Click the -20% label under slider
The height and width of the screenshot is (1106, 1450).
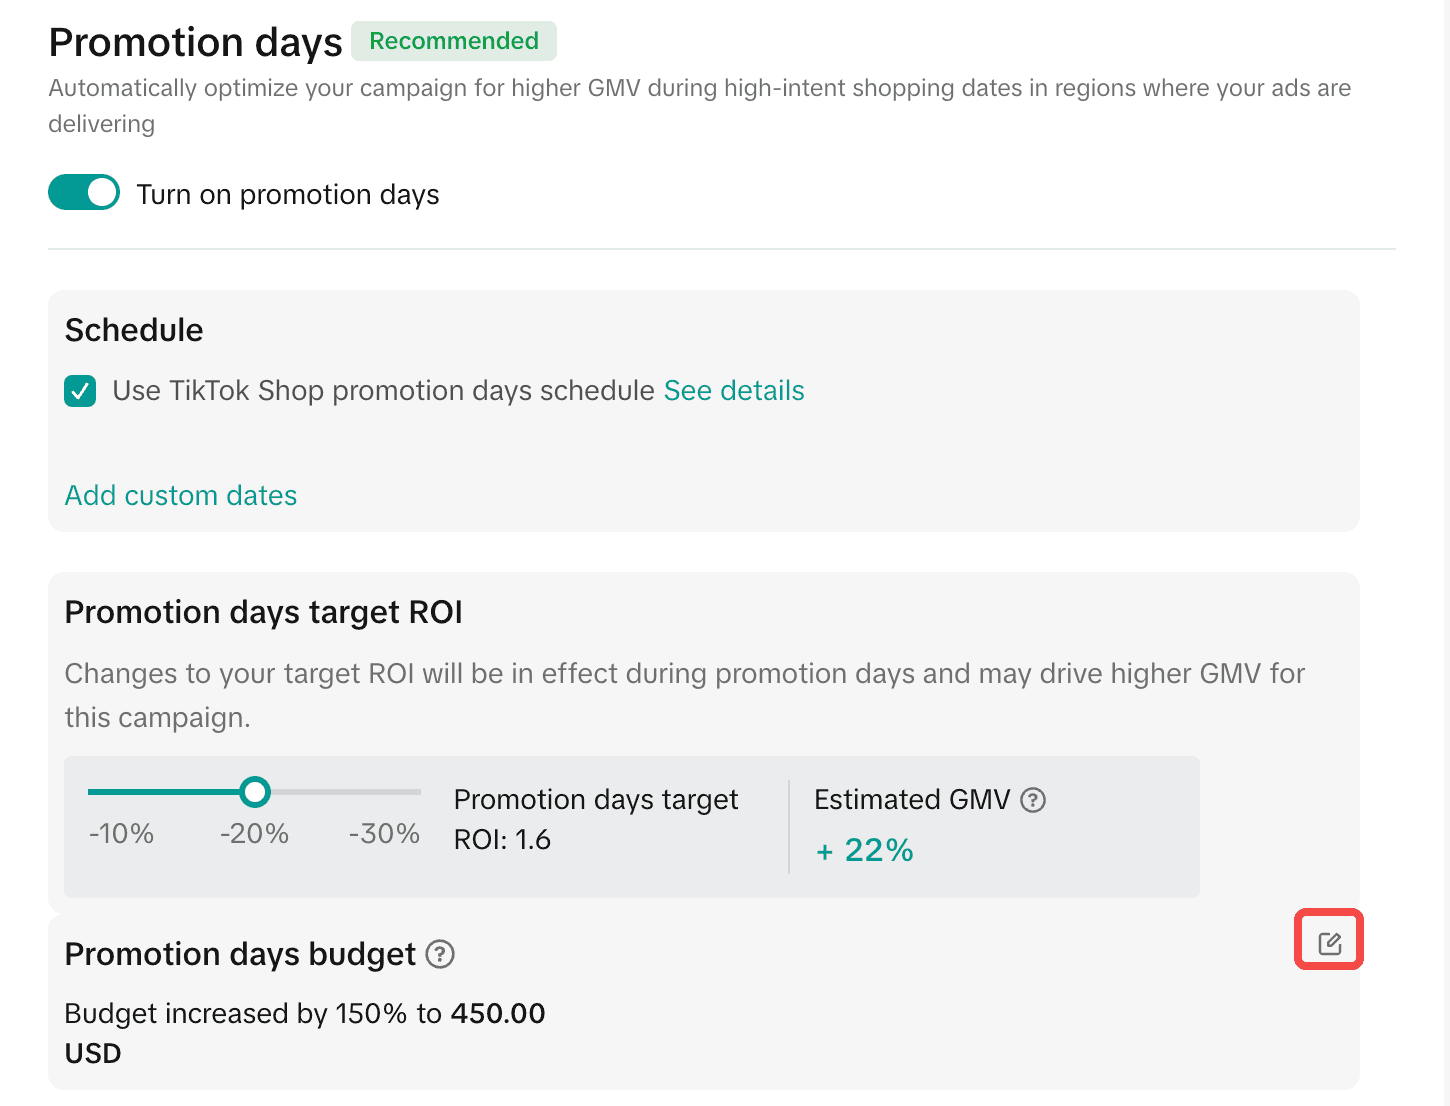pyautogui.click(x=254, y=833)
